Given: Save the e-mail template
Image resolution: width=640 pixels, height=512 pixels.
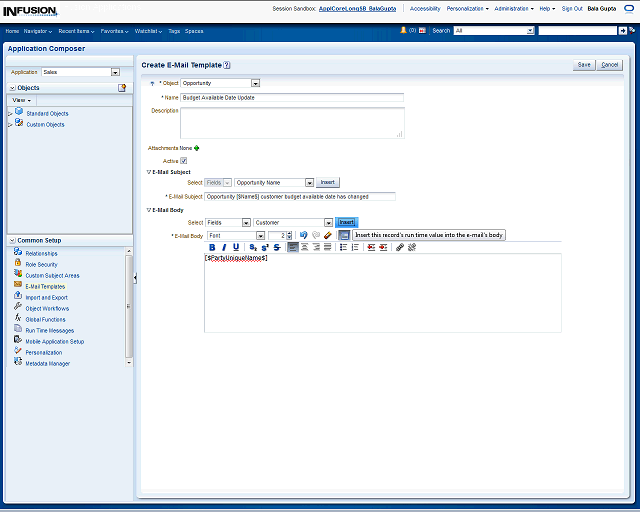Looking at the screenshot, I should pyautogui.click(x=584, y=64).
